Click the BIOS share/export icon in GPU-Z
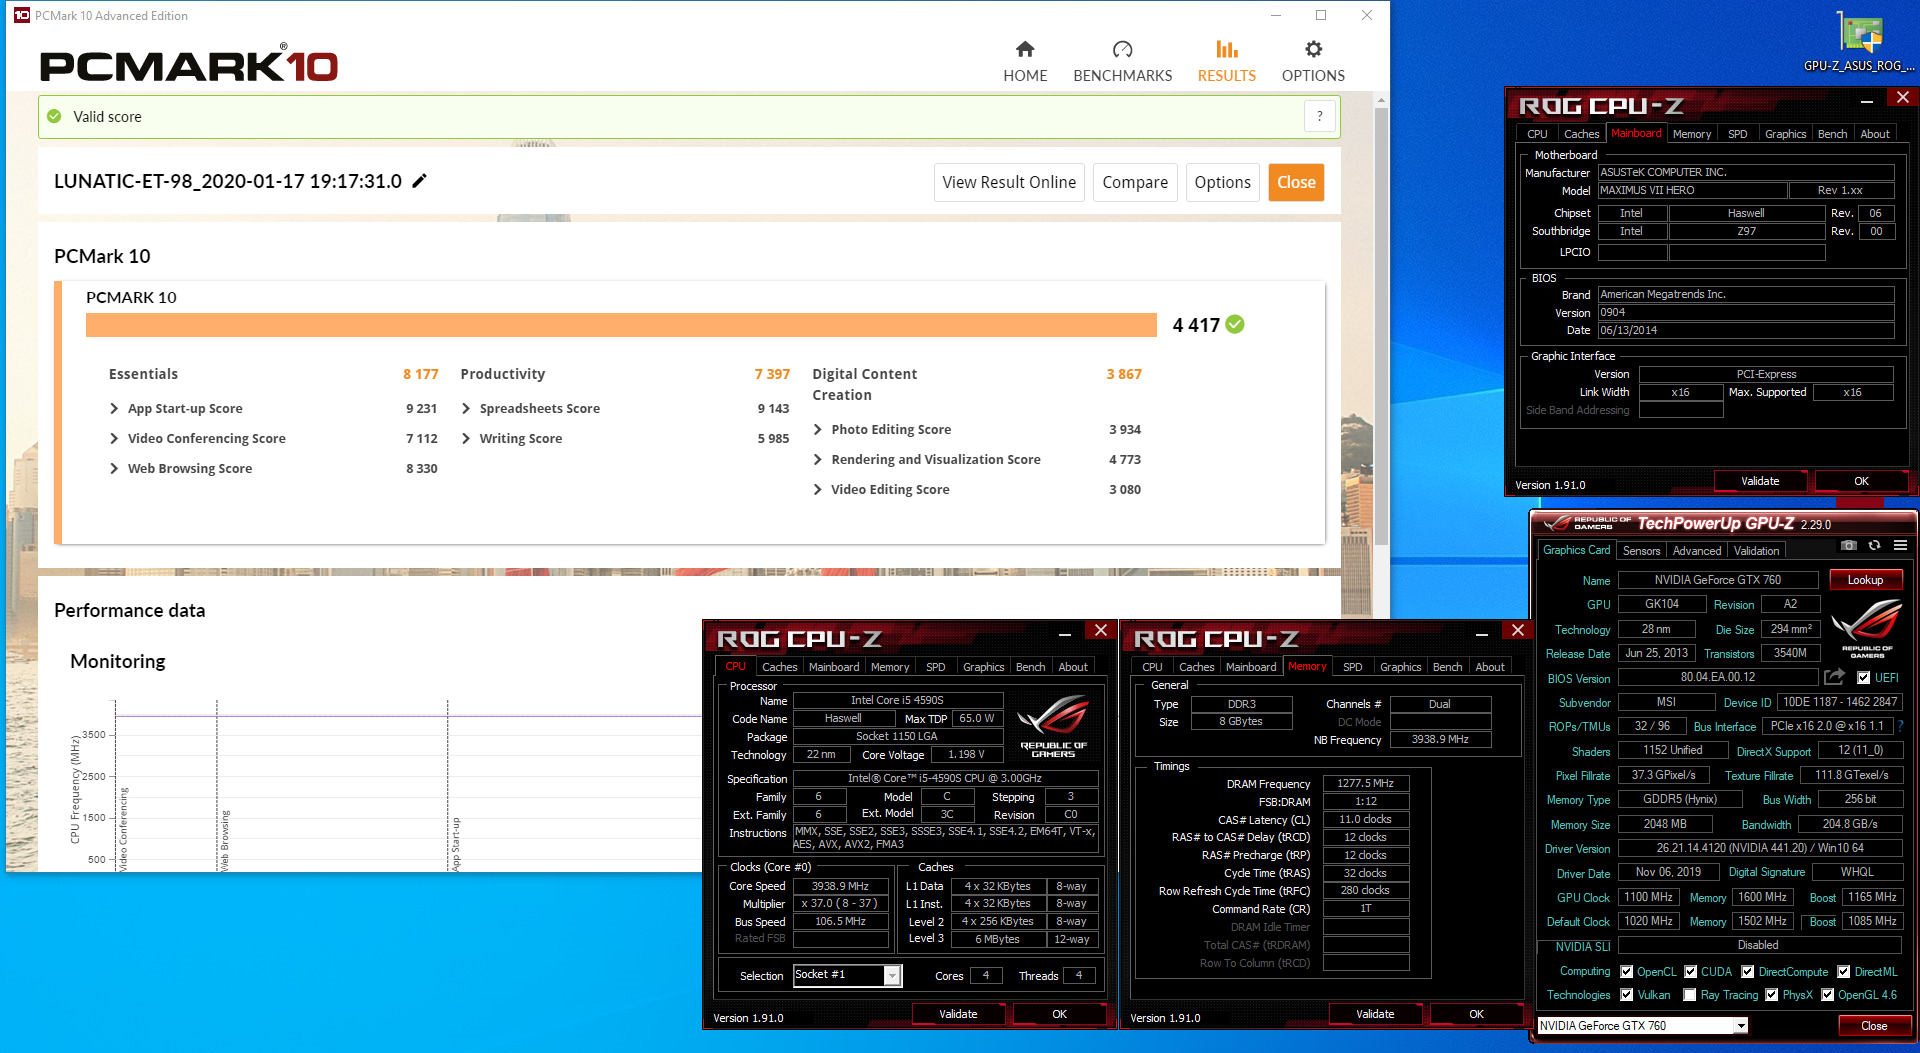Image resolution: width=1920 pixels, height=1053 pixels. click(x=1834, y=677)
